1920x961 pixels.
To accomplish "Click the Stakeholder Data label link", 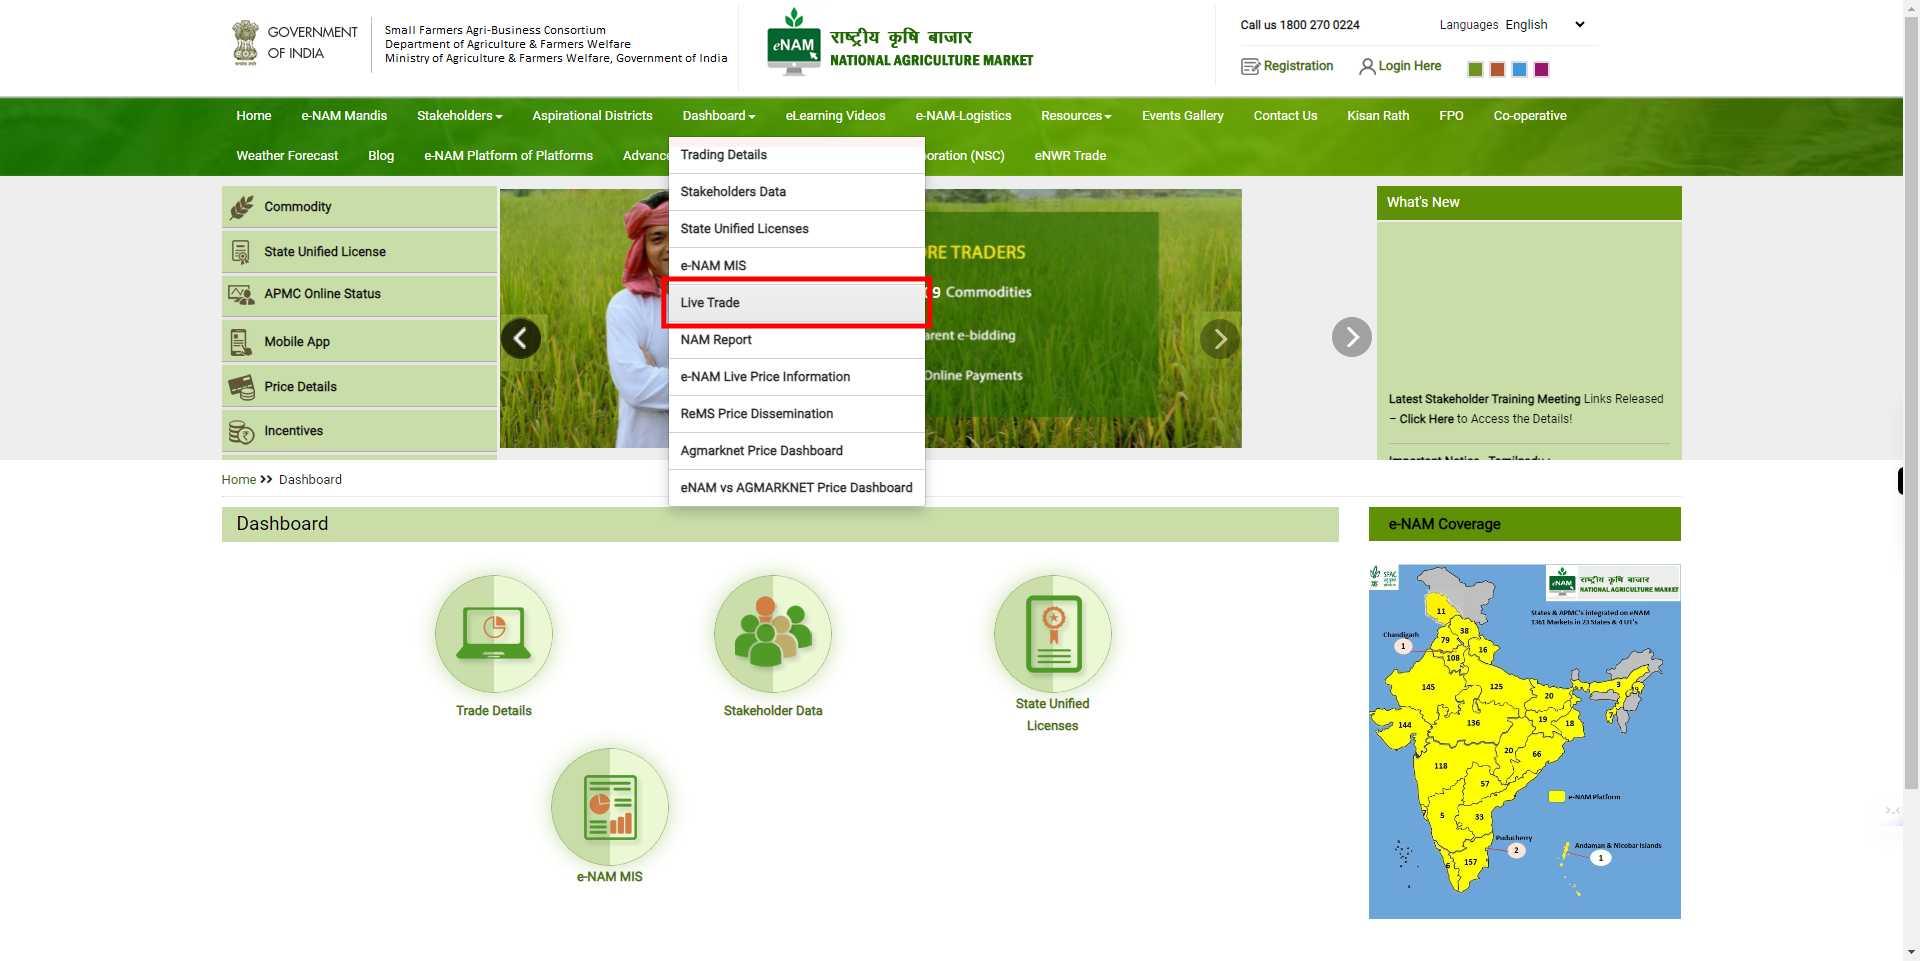I will pos(773,711).
